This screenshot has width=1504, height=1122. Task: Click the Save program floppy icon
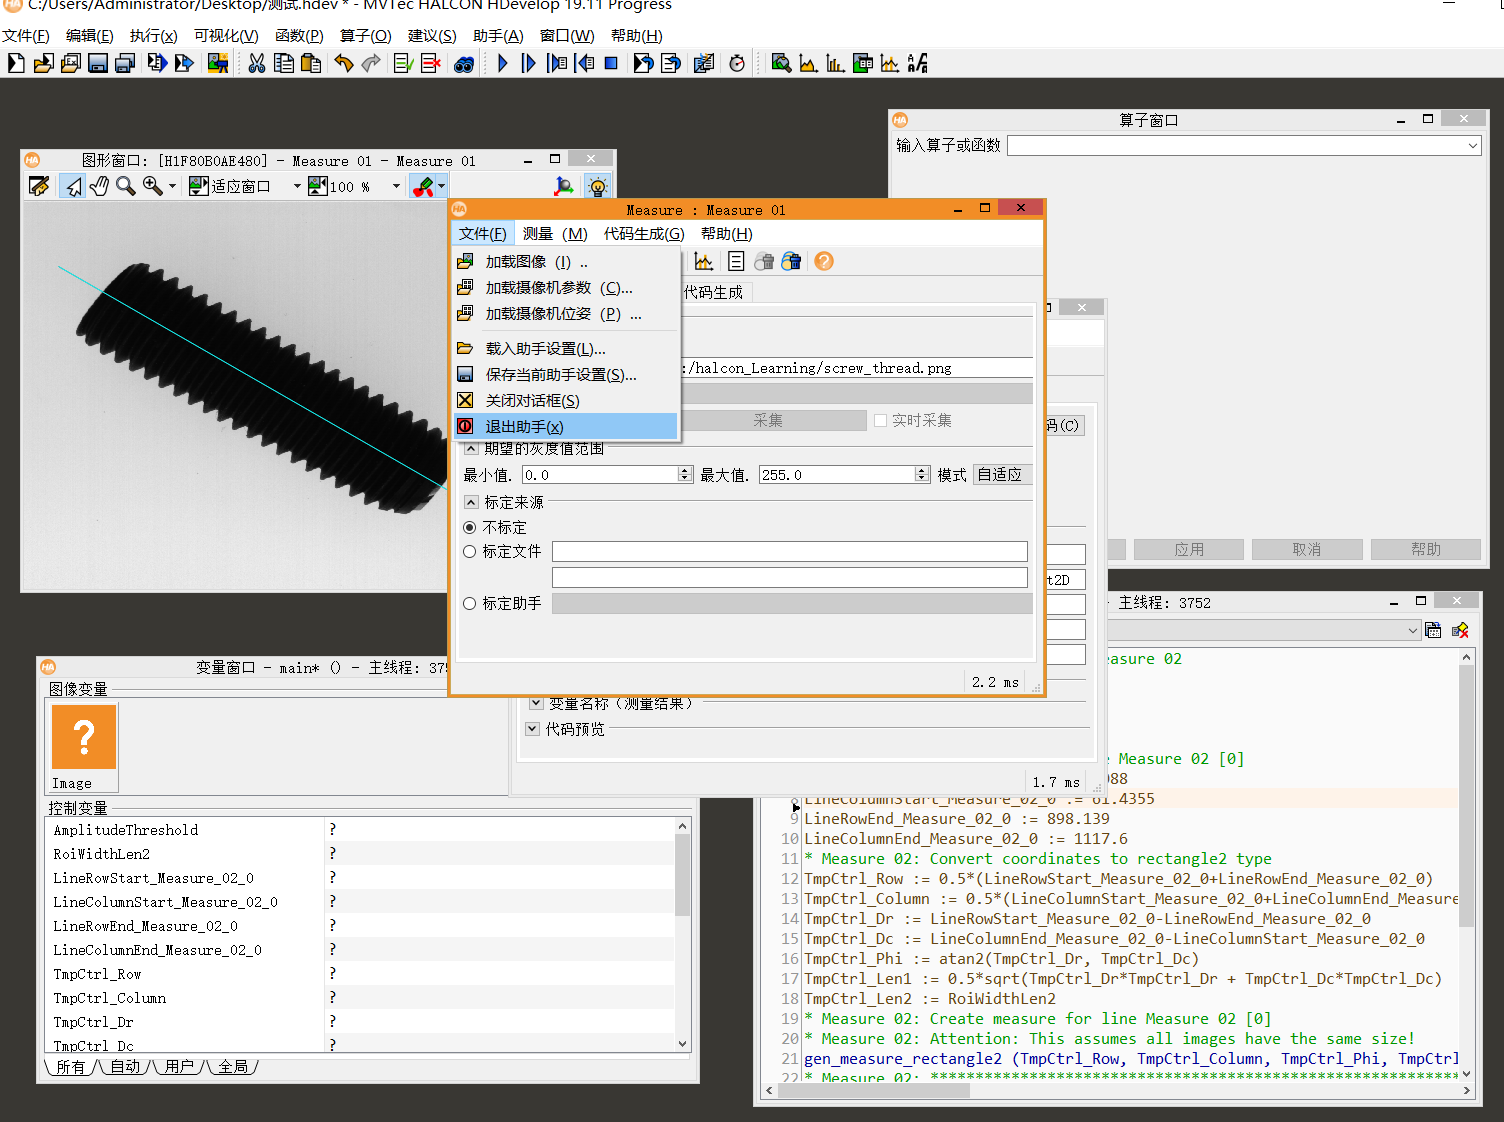point(97,63)
